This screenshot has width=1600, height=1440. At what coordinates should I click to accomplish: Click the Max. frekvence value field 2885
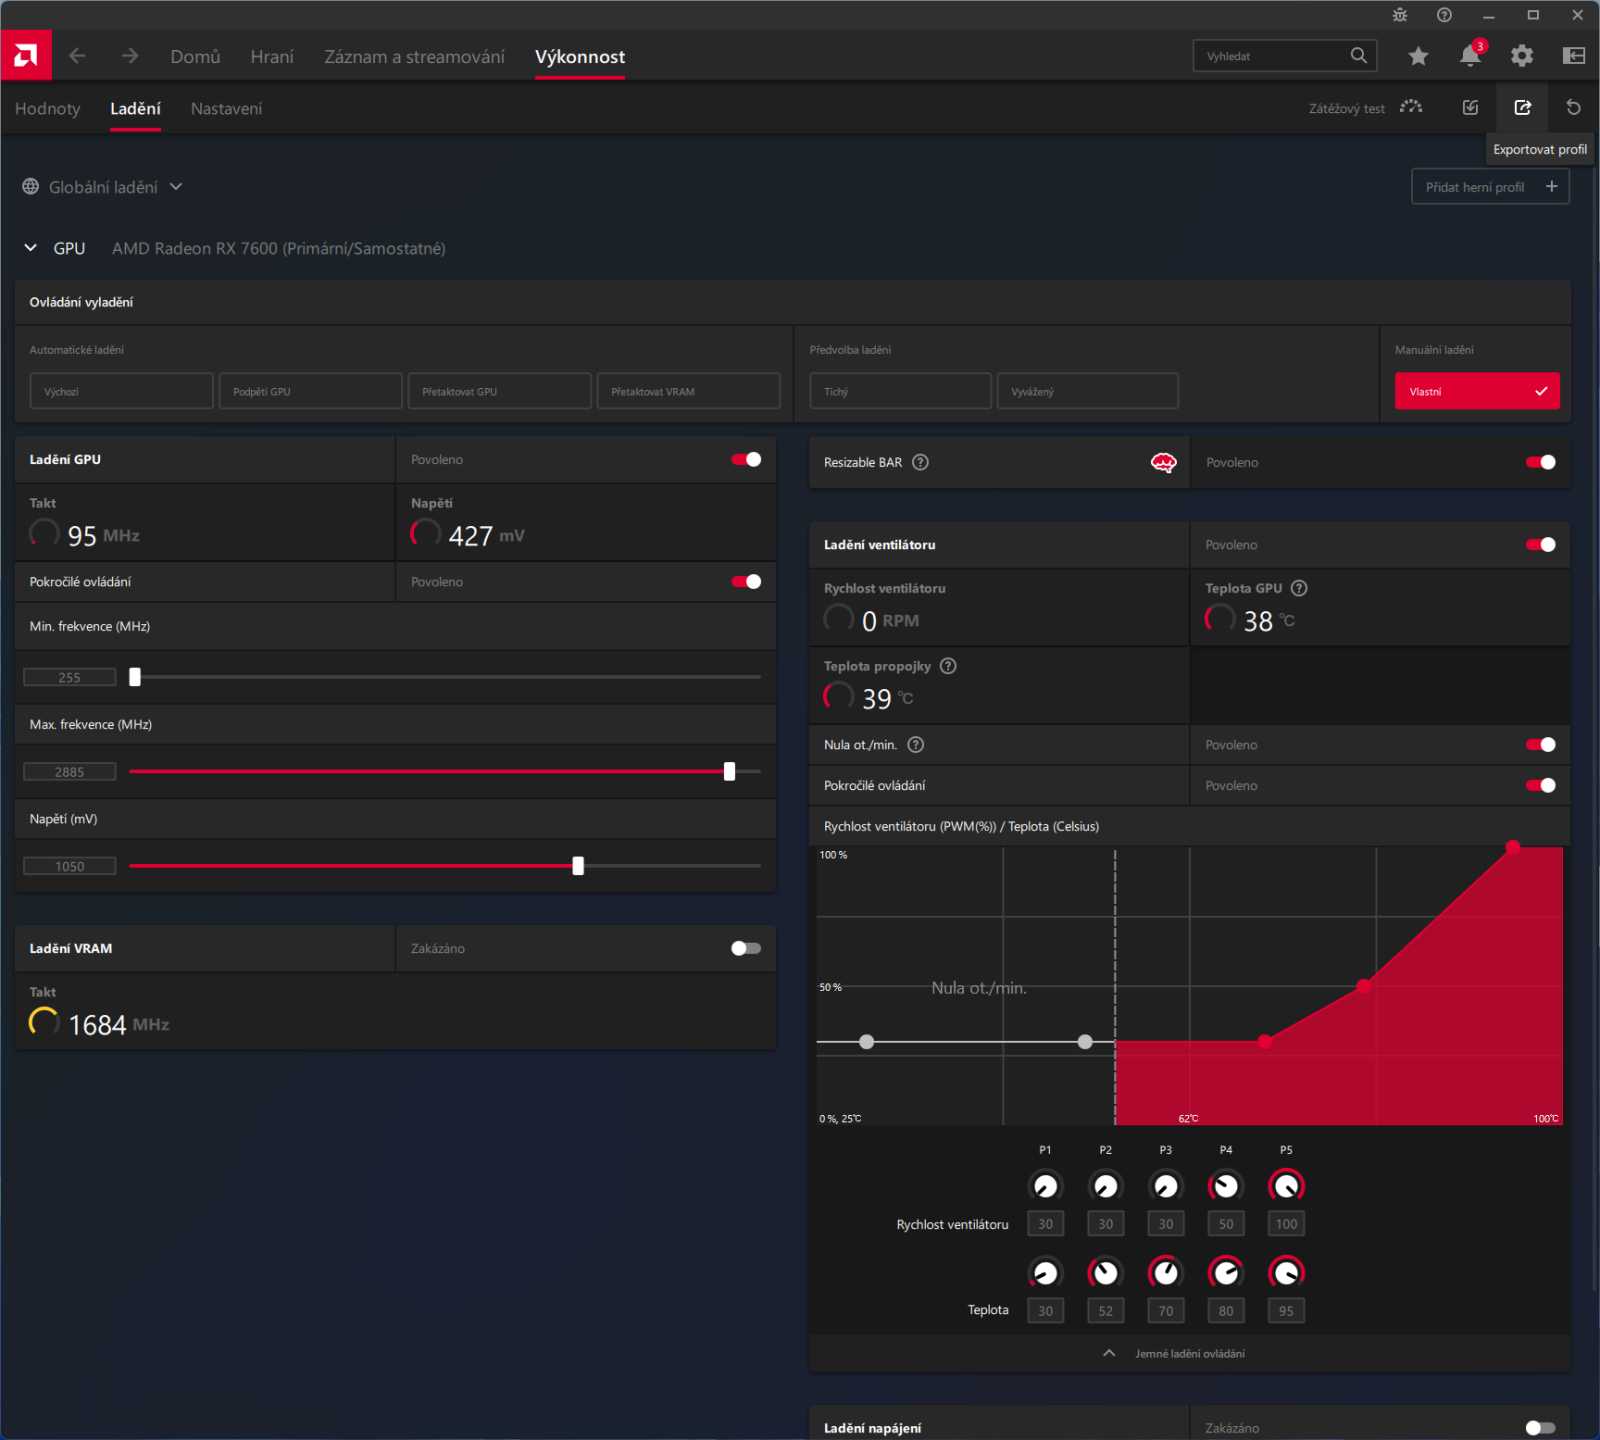point(70,772)
